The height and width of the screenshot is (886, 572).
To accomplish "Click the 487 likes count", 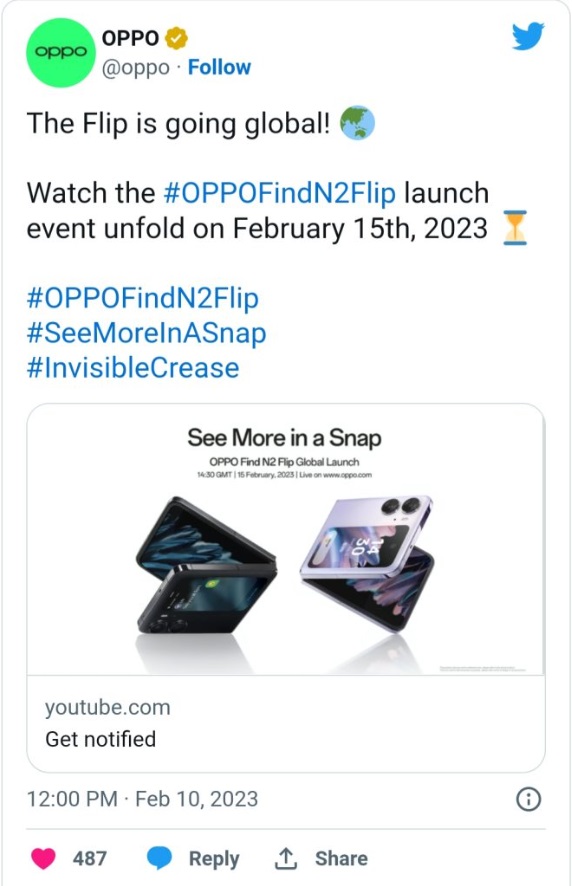I will (x=89, y=858).
